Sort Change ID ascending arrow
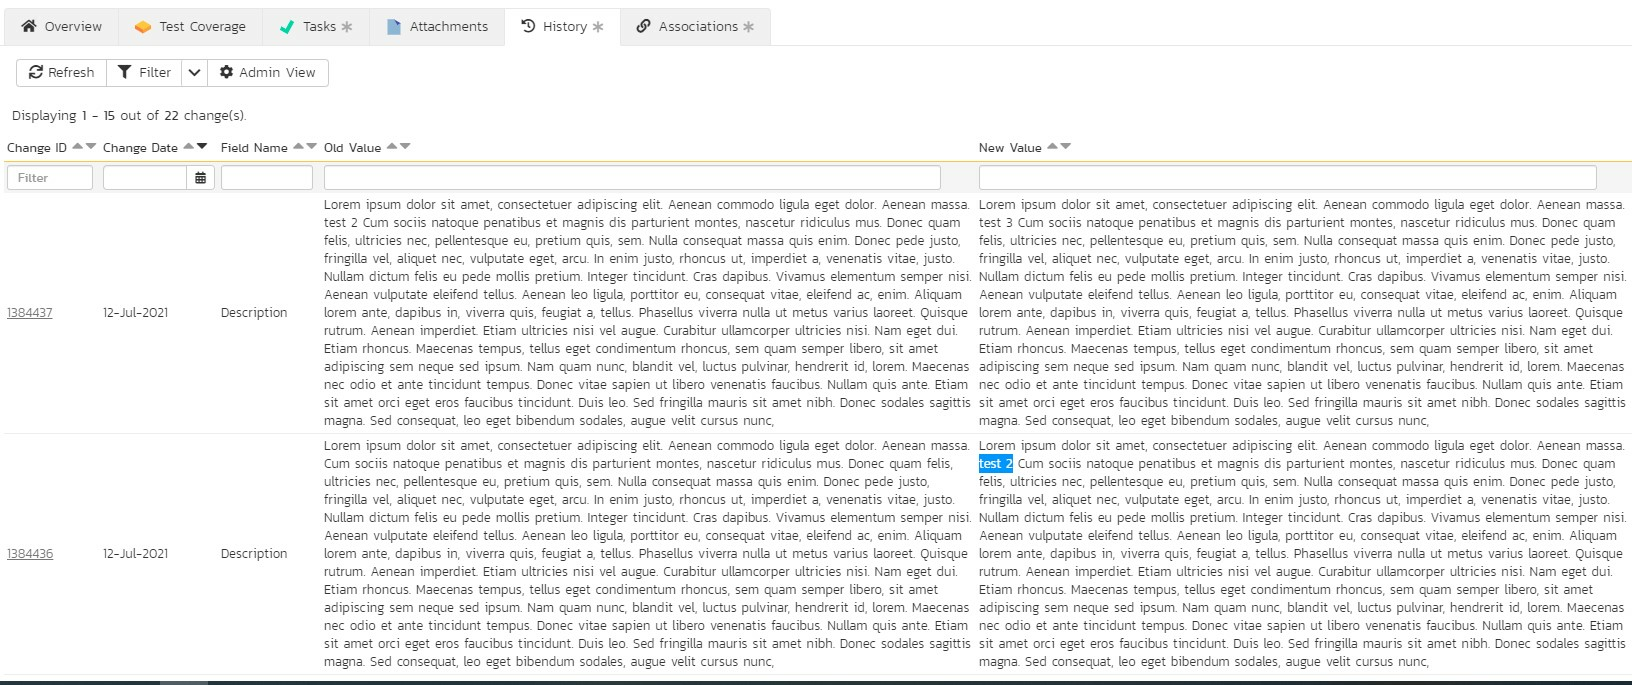The width and height of the screenshot is (1632, 685). pyautogui.click(x=78, y=147)
